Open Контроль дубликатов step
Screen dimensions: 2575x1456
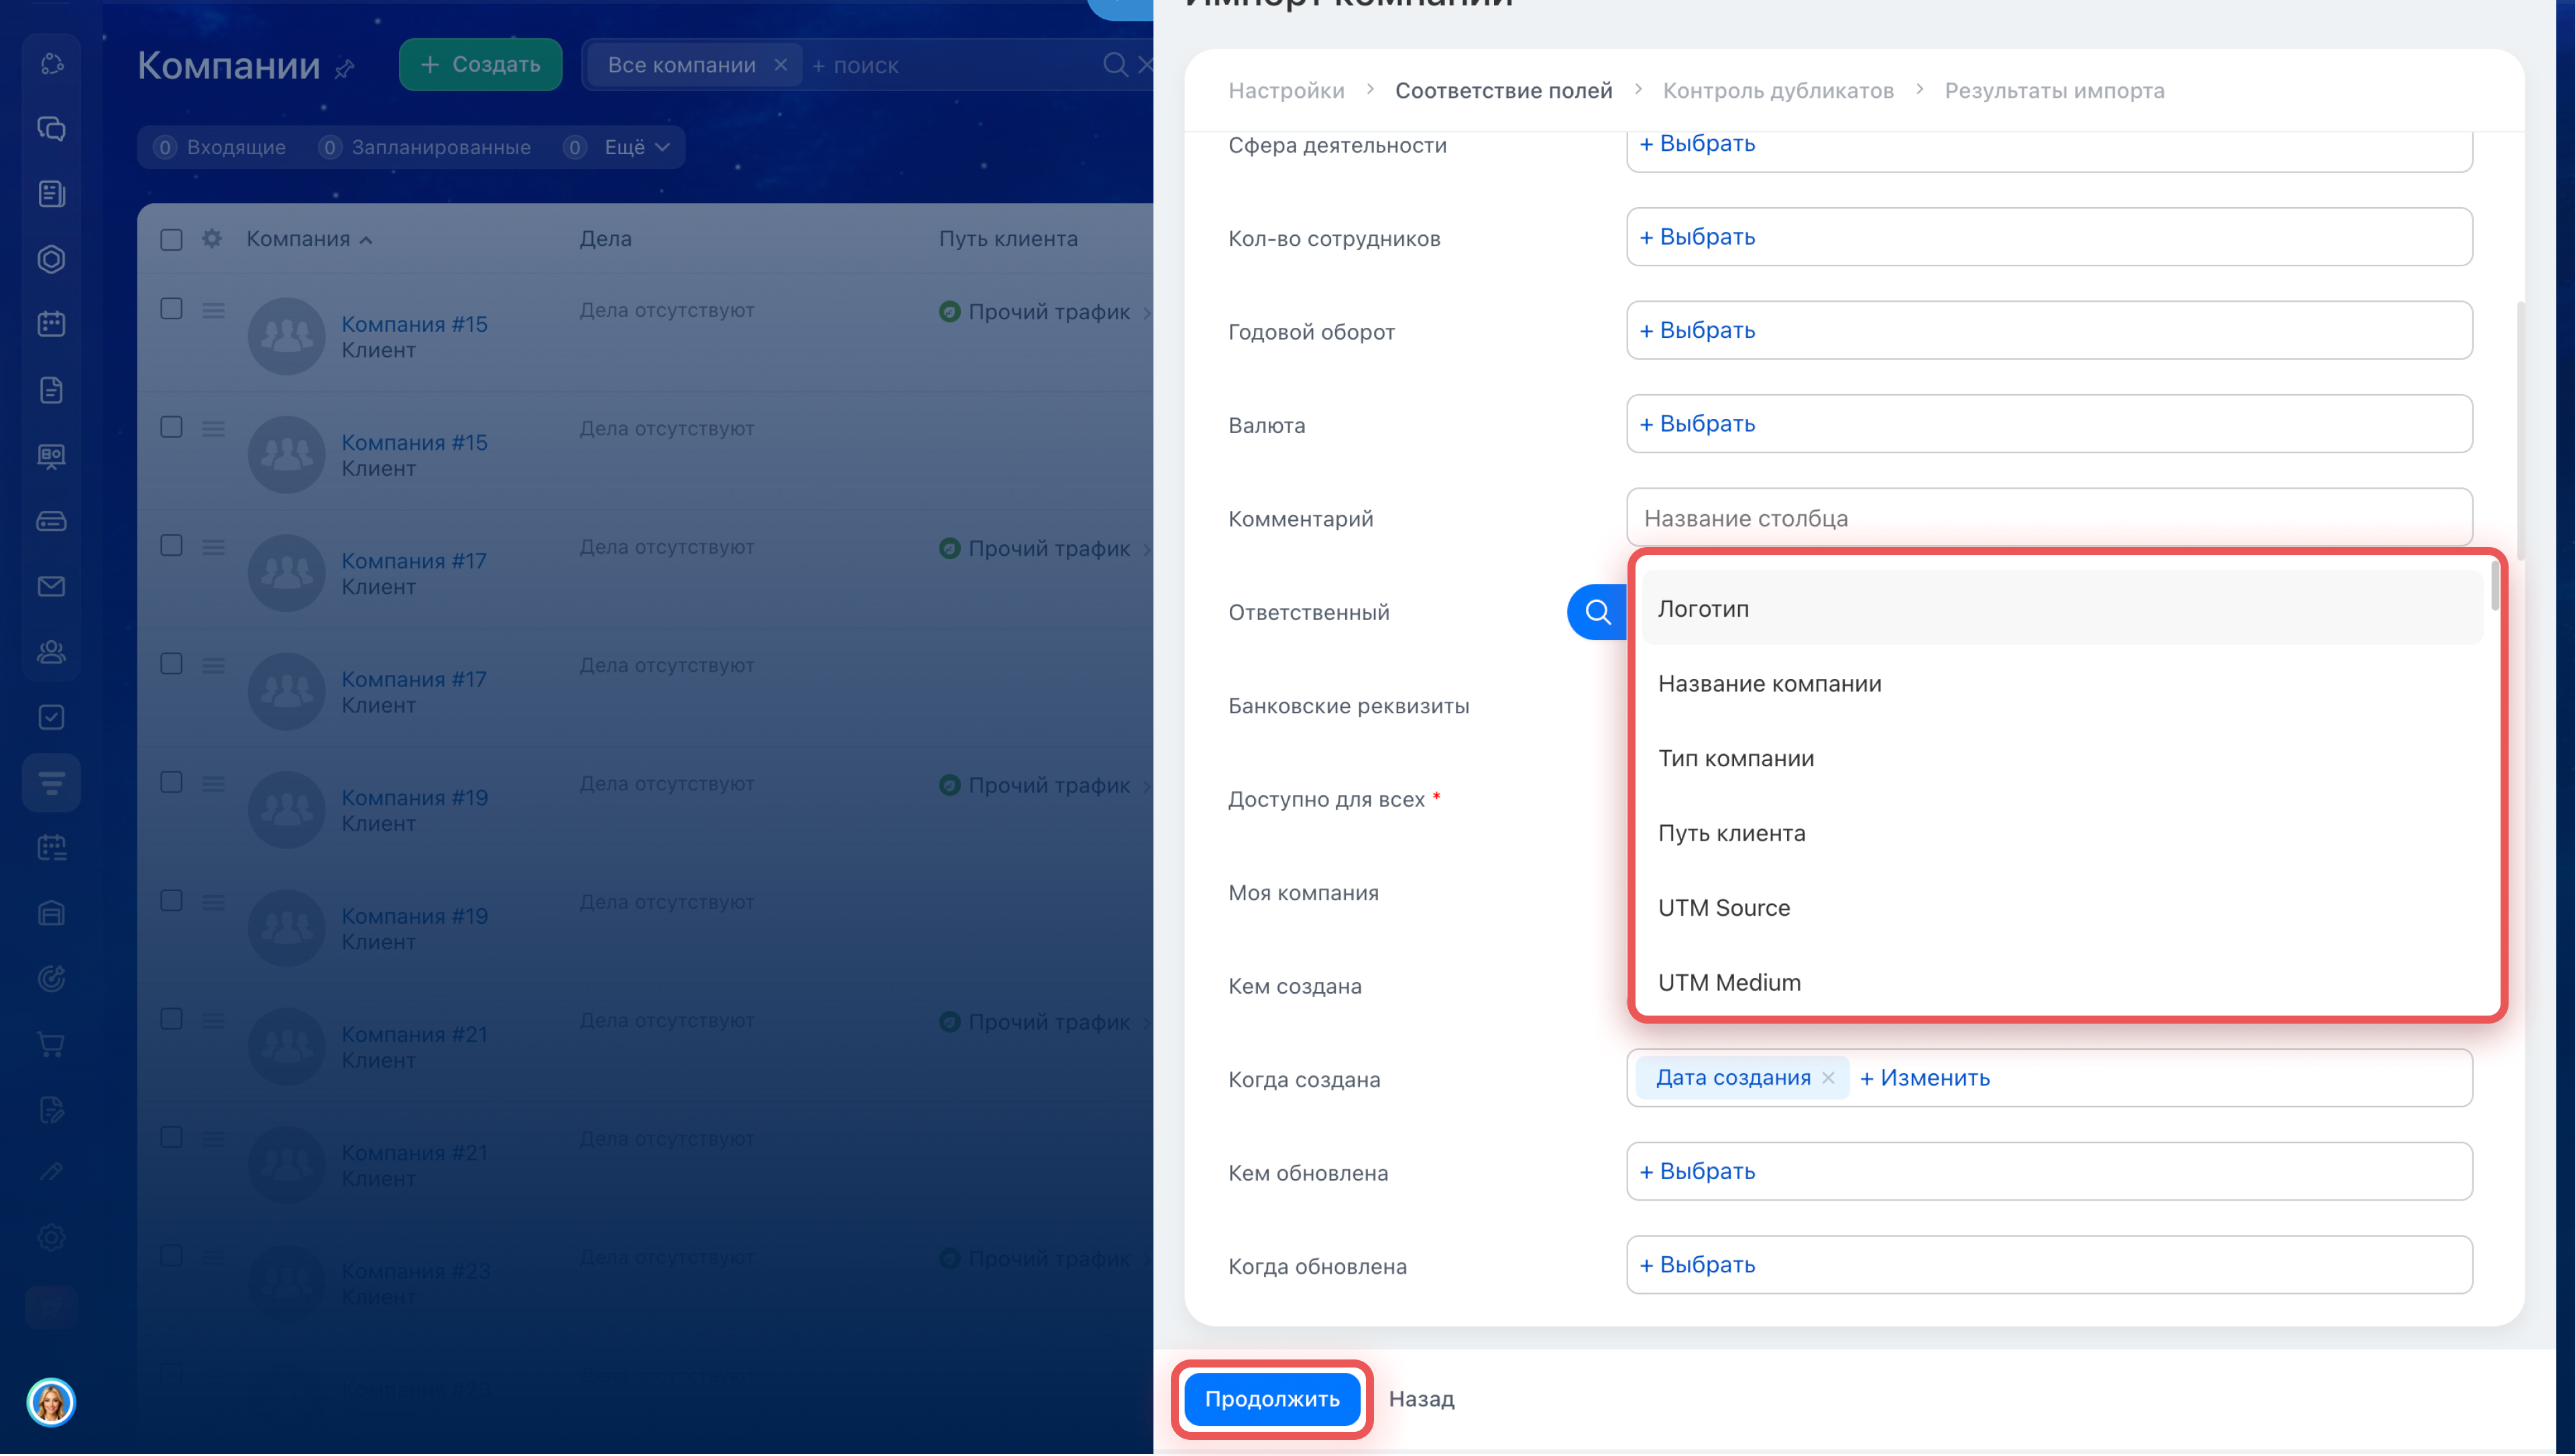pos(1778,91)
